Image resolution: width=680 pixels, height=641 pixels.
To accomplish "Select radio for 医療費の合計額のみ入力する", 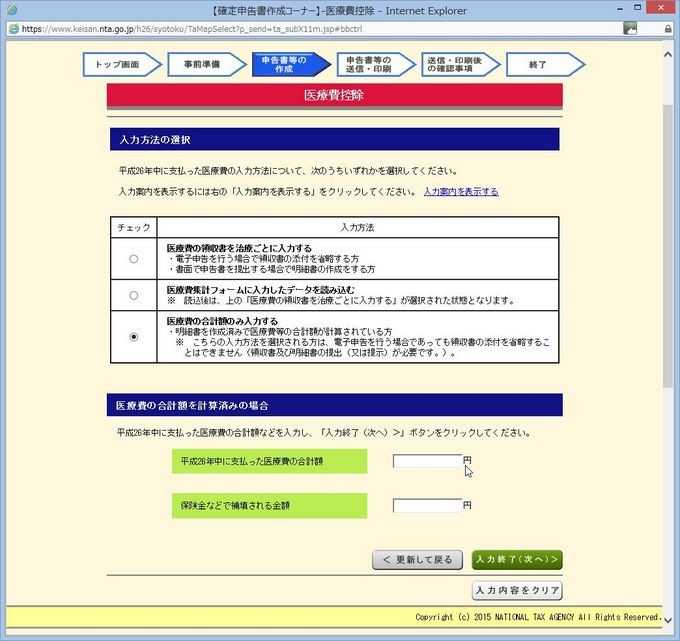I will (134, 337).
